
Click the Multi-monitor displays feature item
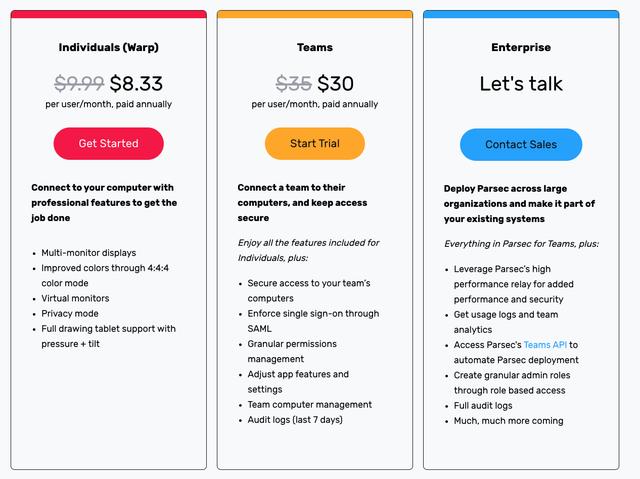[89, 253]
